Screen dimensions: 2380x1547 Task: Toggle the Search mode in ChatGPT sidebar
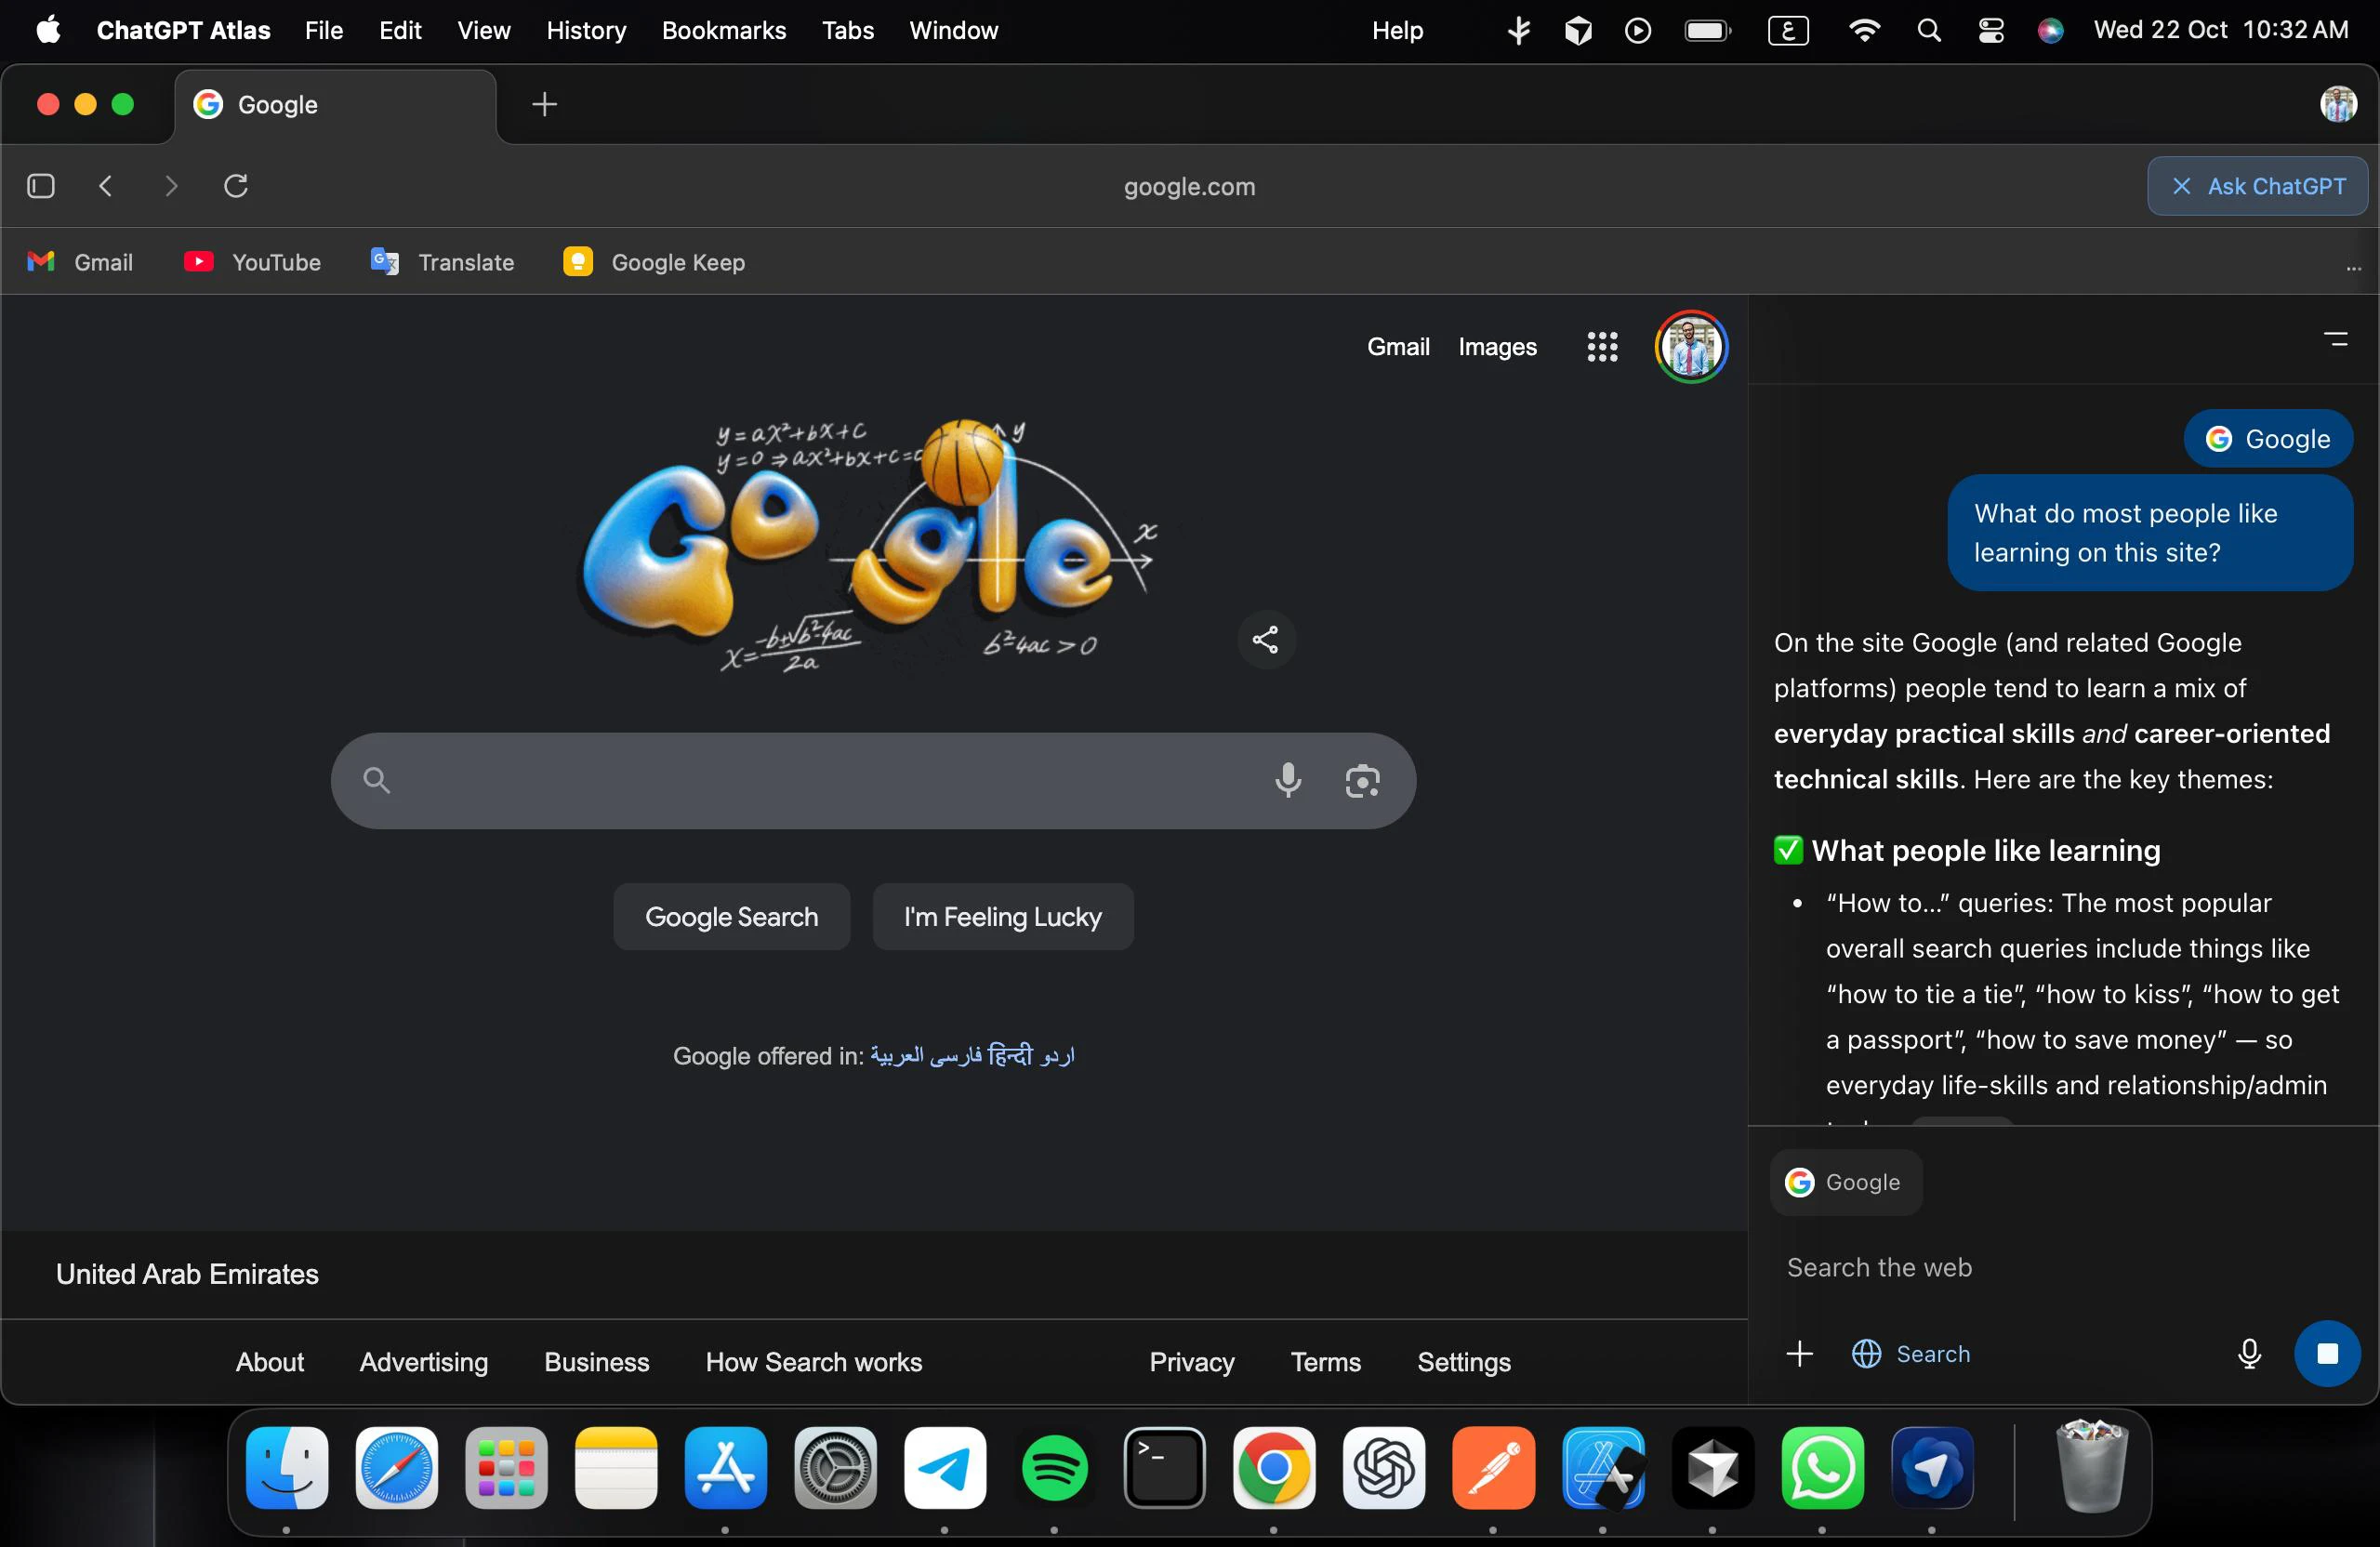pyautogui.click(x=1911, y=1353)
